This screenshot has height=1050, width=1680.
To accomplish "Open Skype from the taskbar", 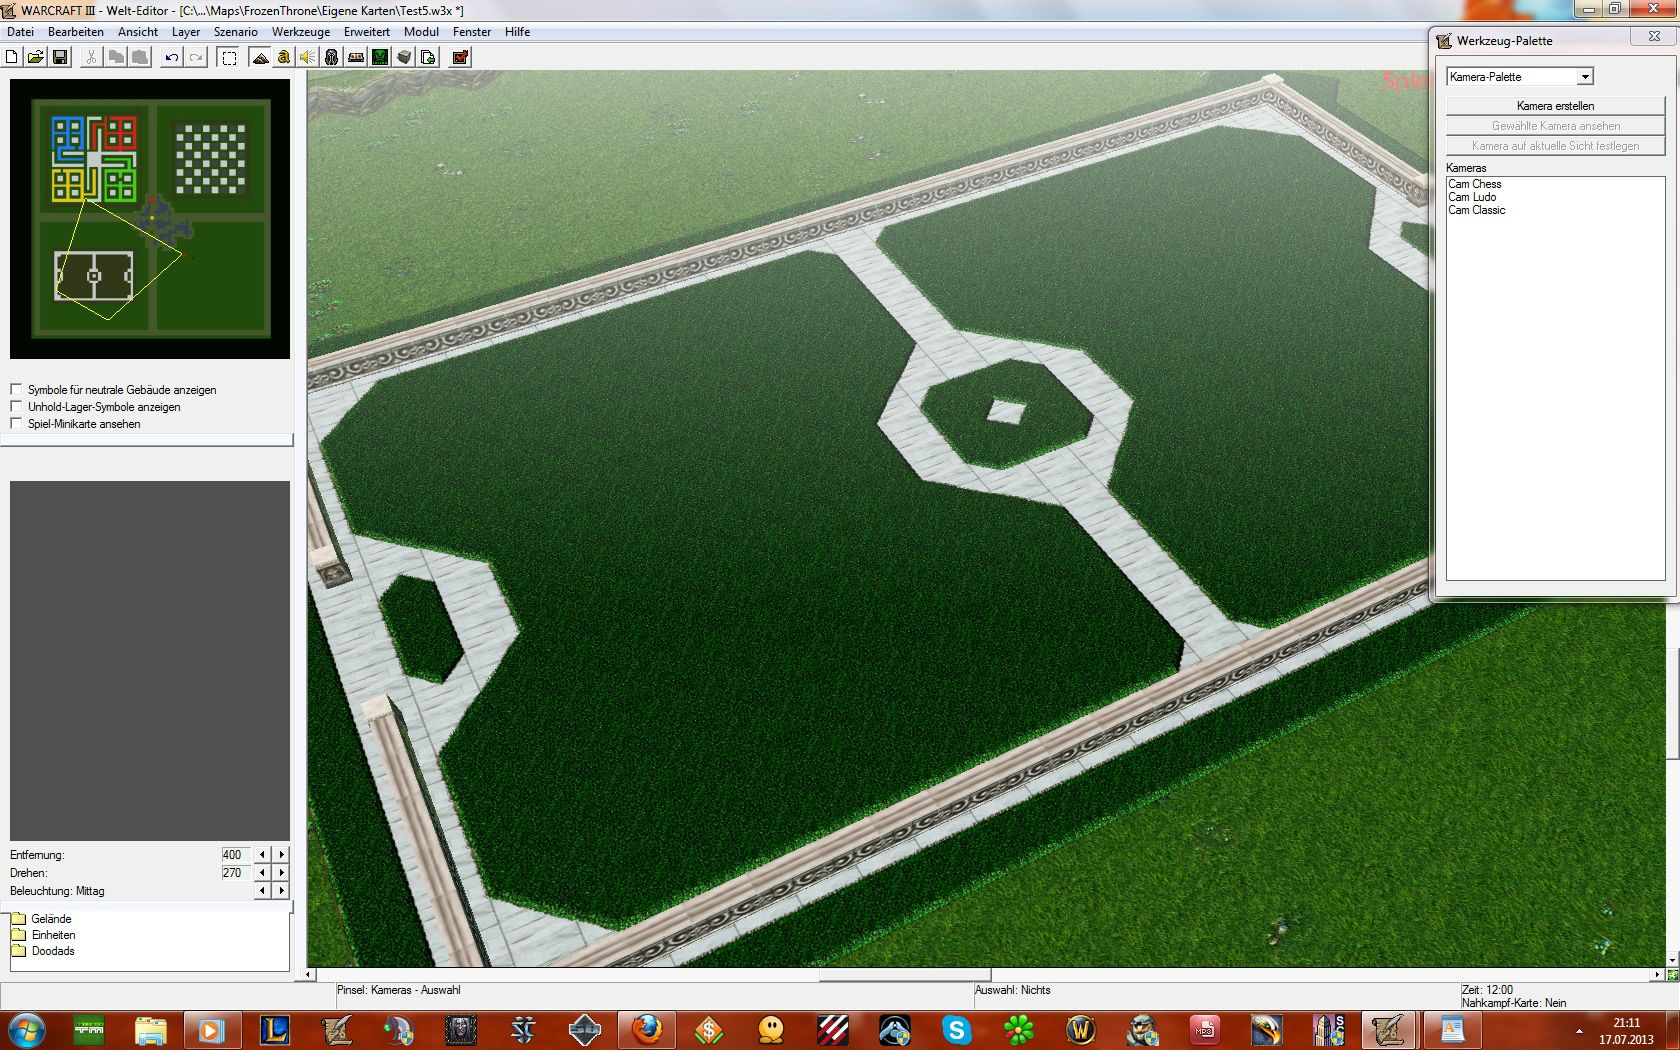I will [956, 1029].
